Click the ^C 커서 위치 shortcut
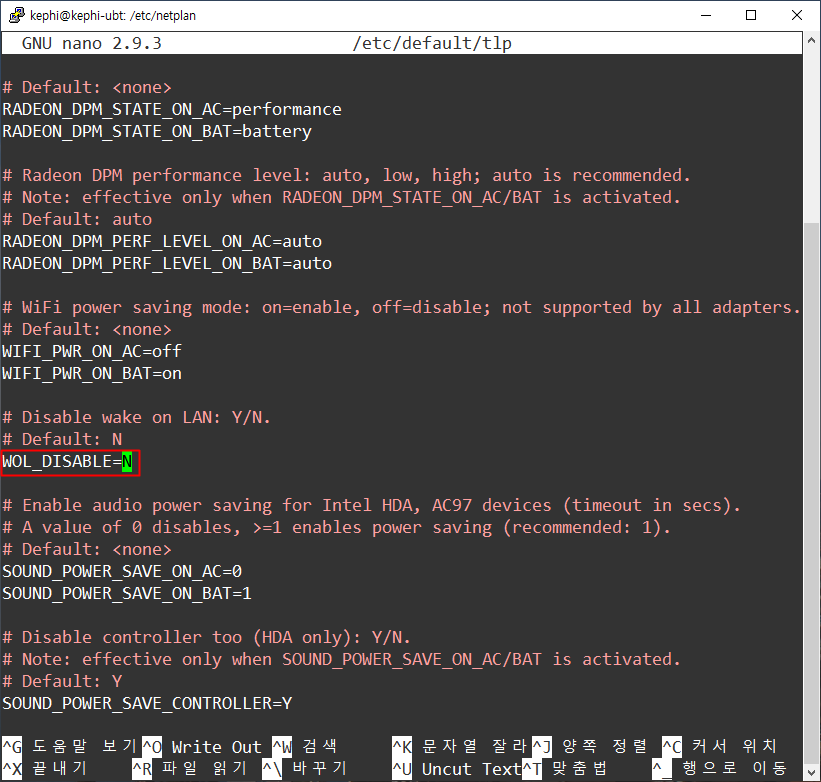 720,747
